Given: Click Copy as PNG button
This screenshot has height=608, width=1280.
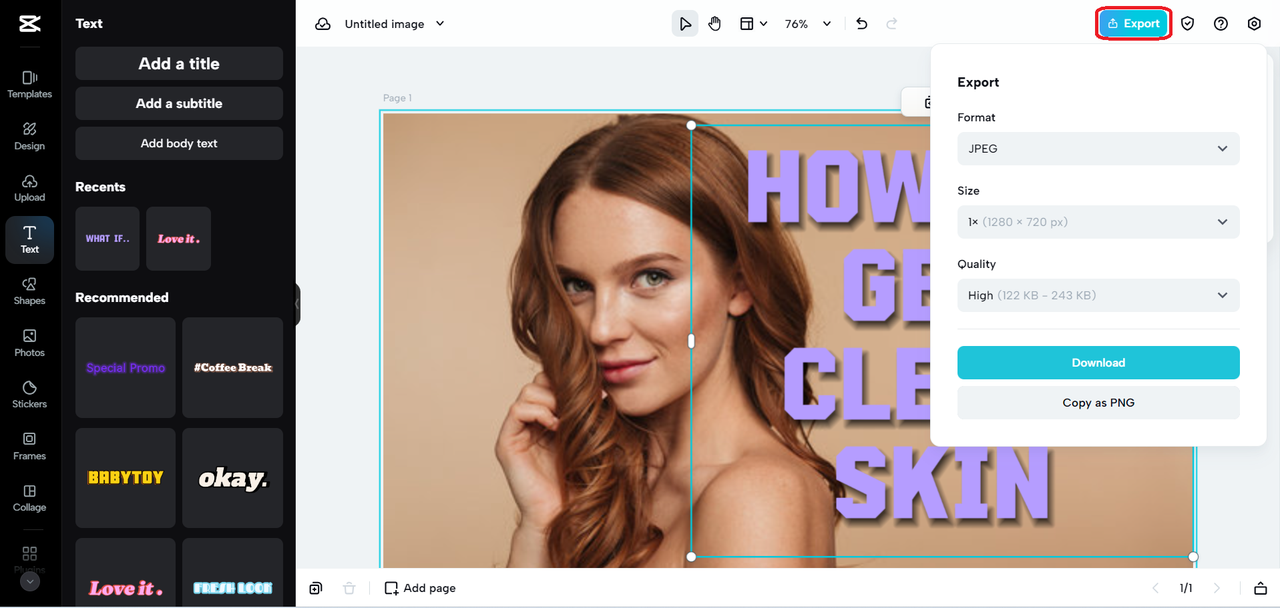Looking at the screenshot, I should [1098, 403].
